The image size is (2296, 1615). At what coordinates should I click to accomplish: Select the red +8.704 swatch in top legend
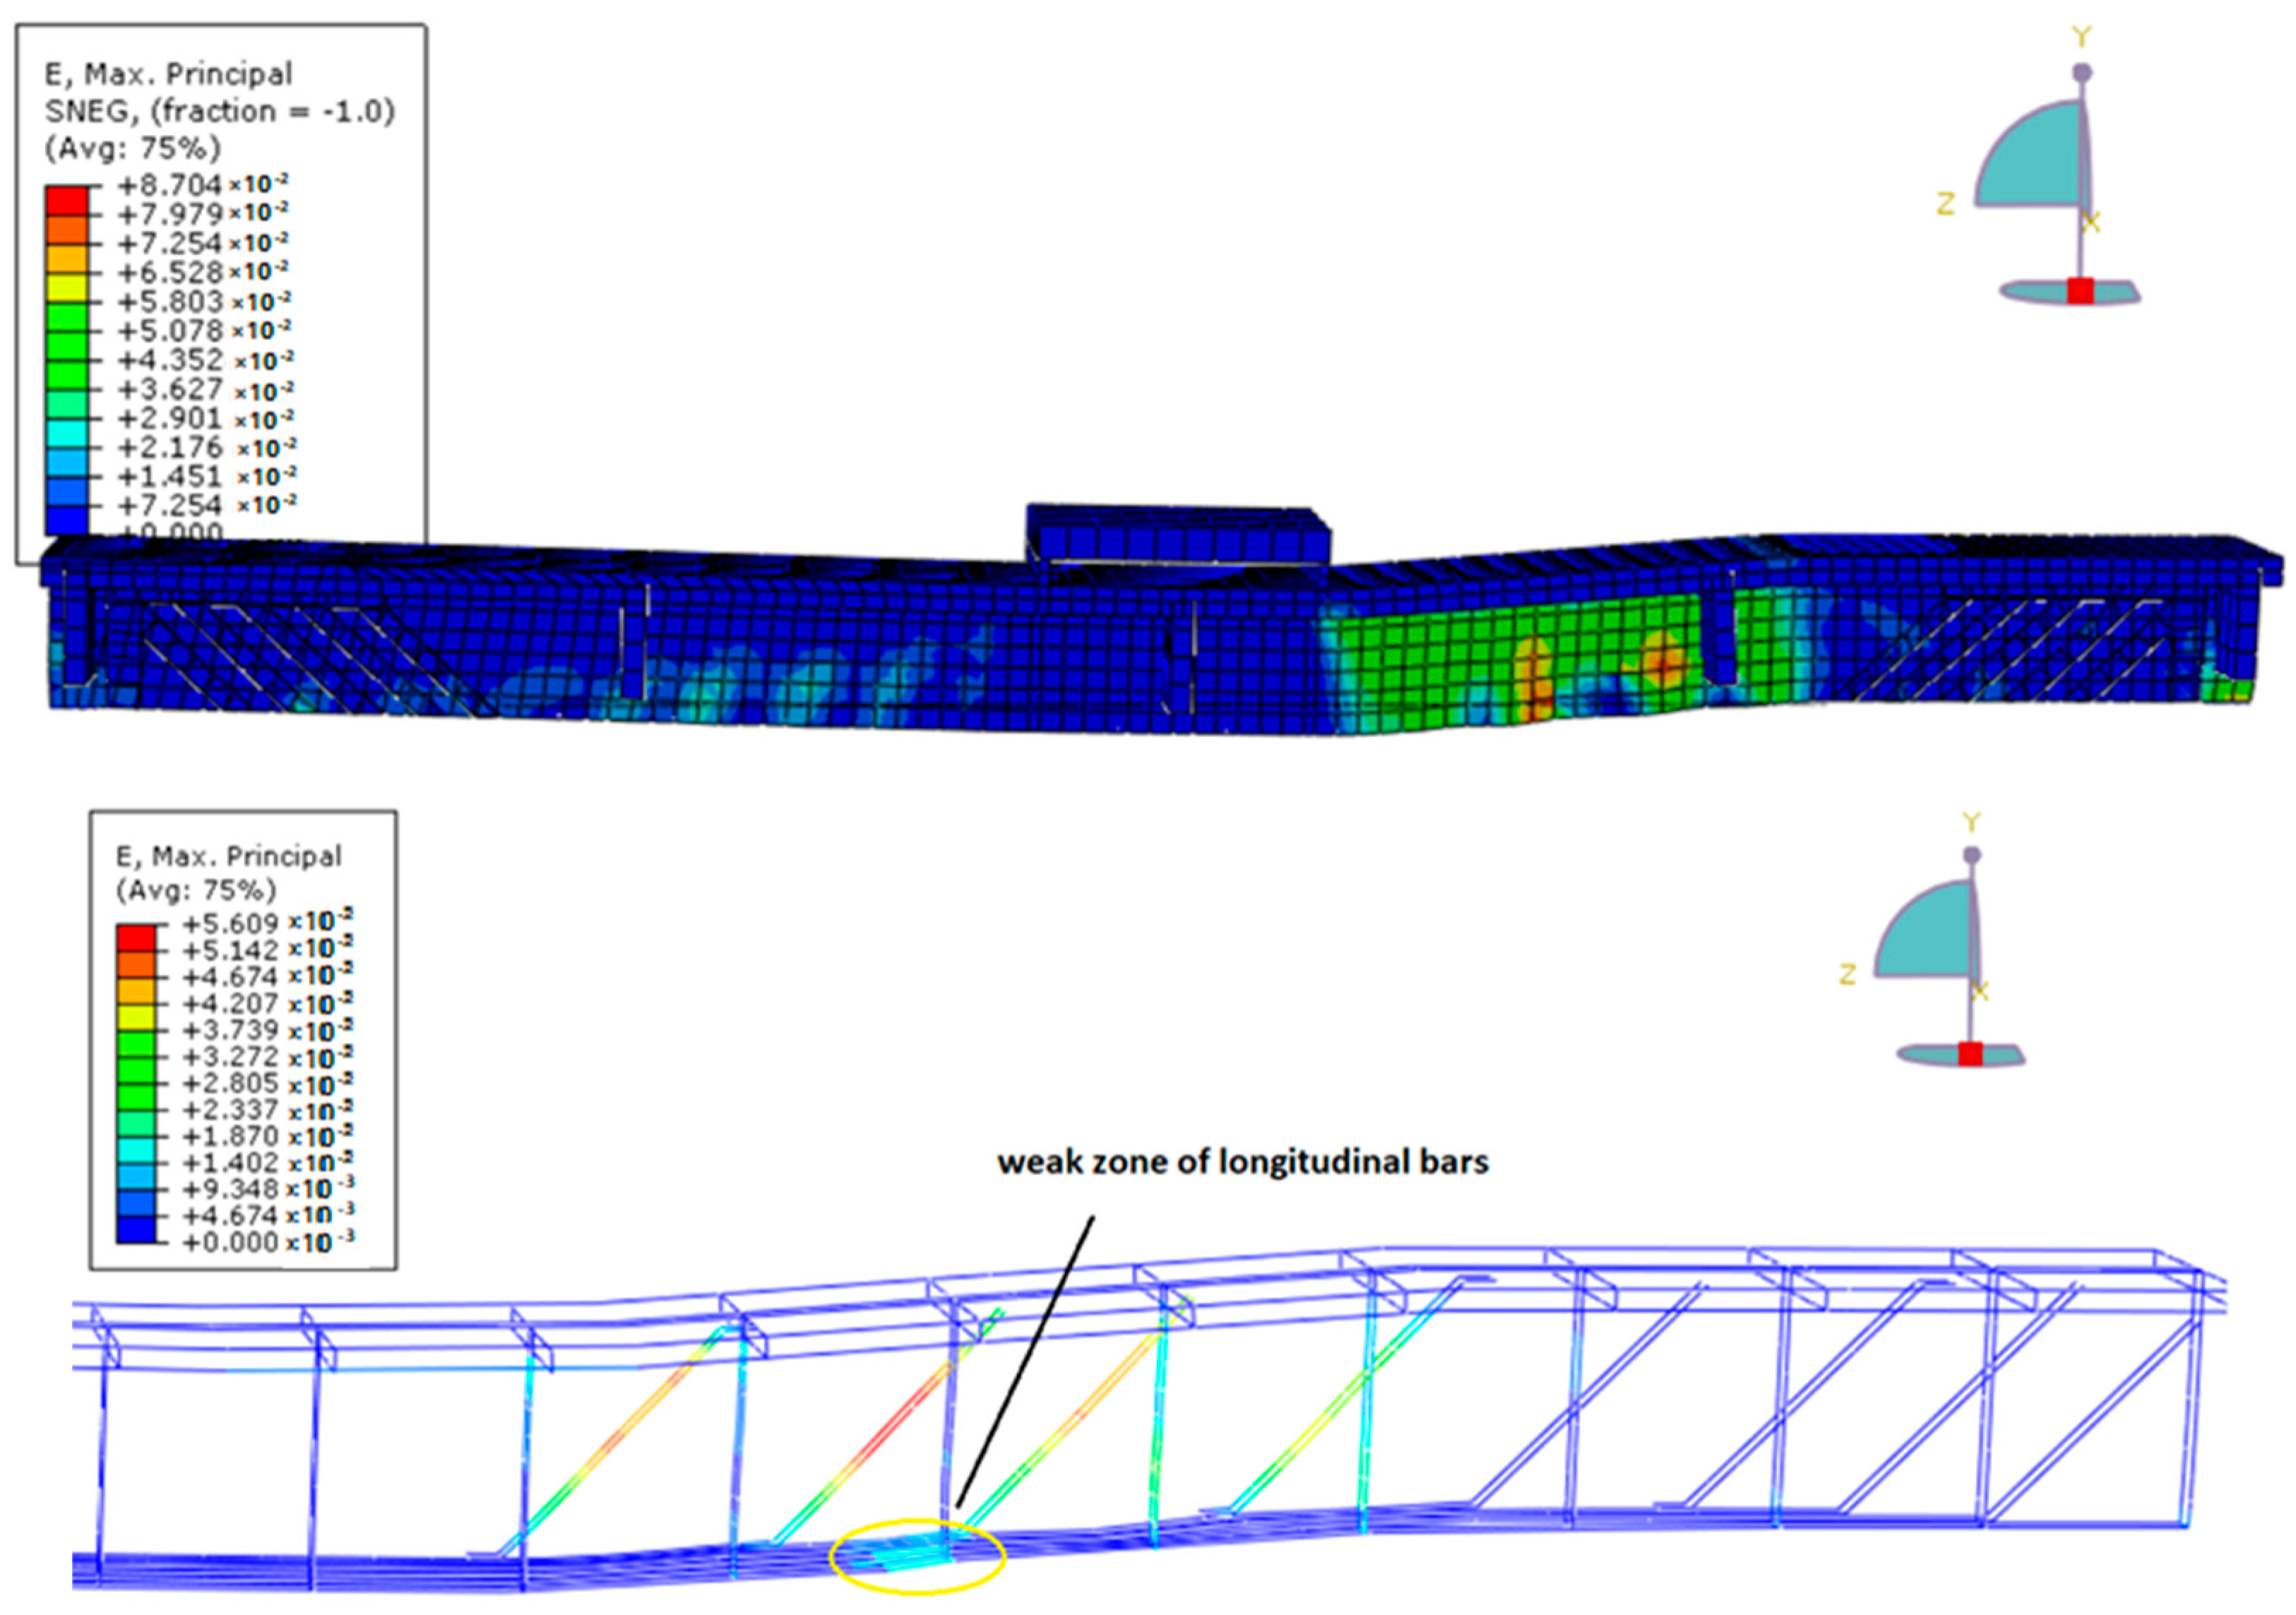tap(66, 200)
